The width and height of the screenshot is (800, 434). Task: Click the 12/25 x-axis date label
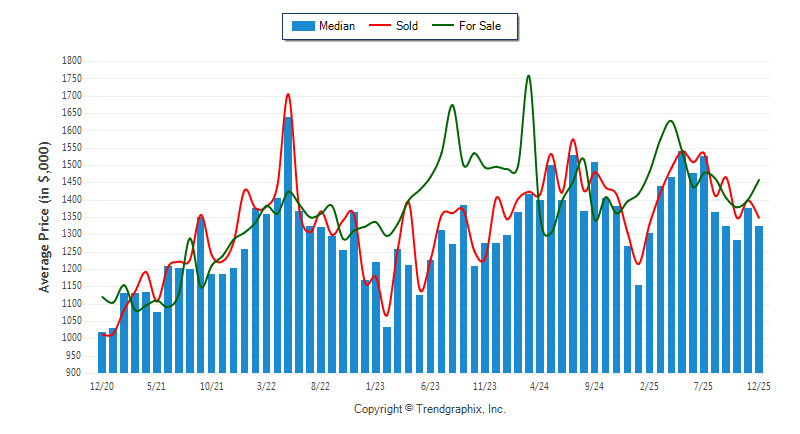[x=759, y=385]
